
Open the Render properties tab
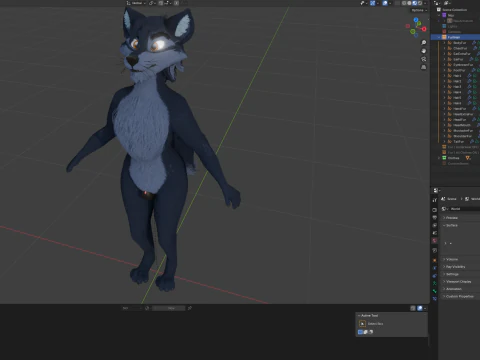(x=434, y=210)
